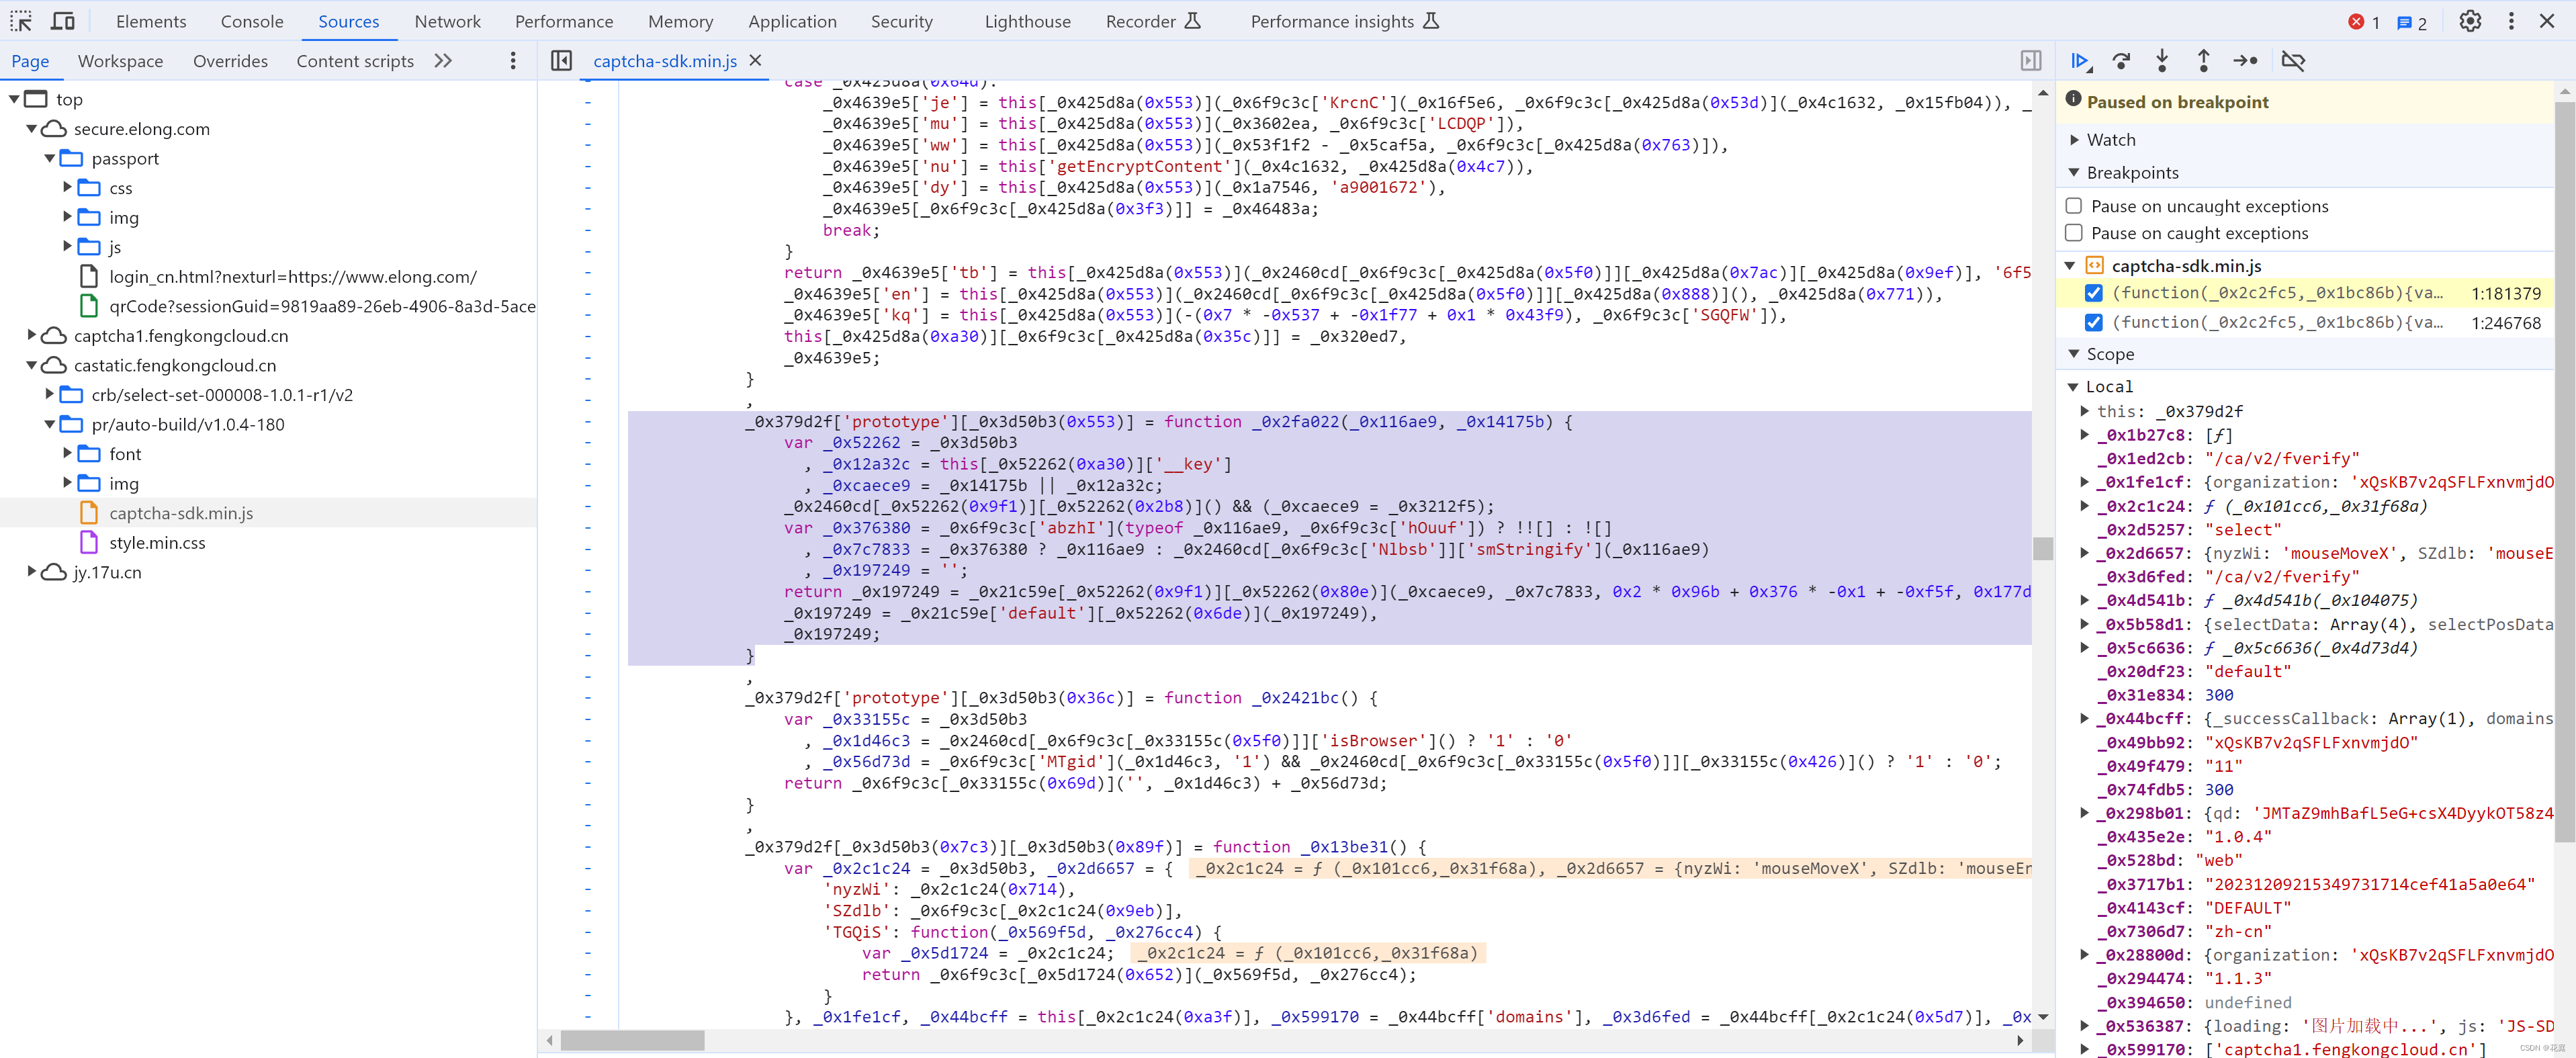The width and height of the screenshot is (2576, 1058).
Task: Open DevTools settings gear
Action: 2470,21
